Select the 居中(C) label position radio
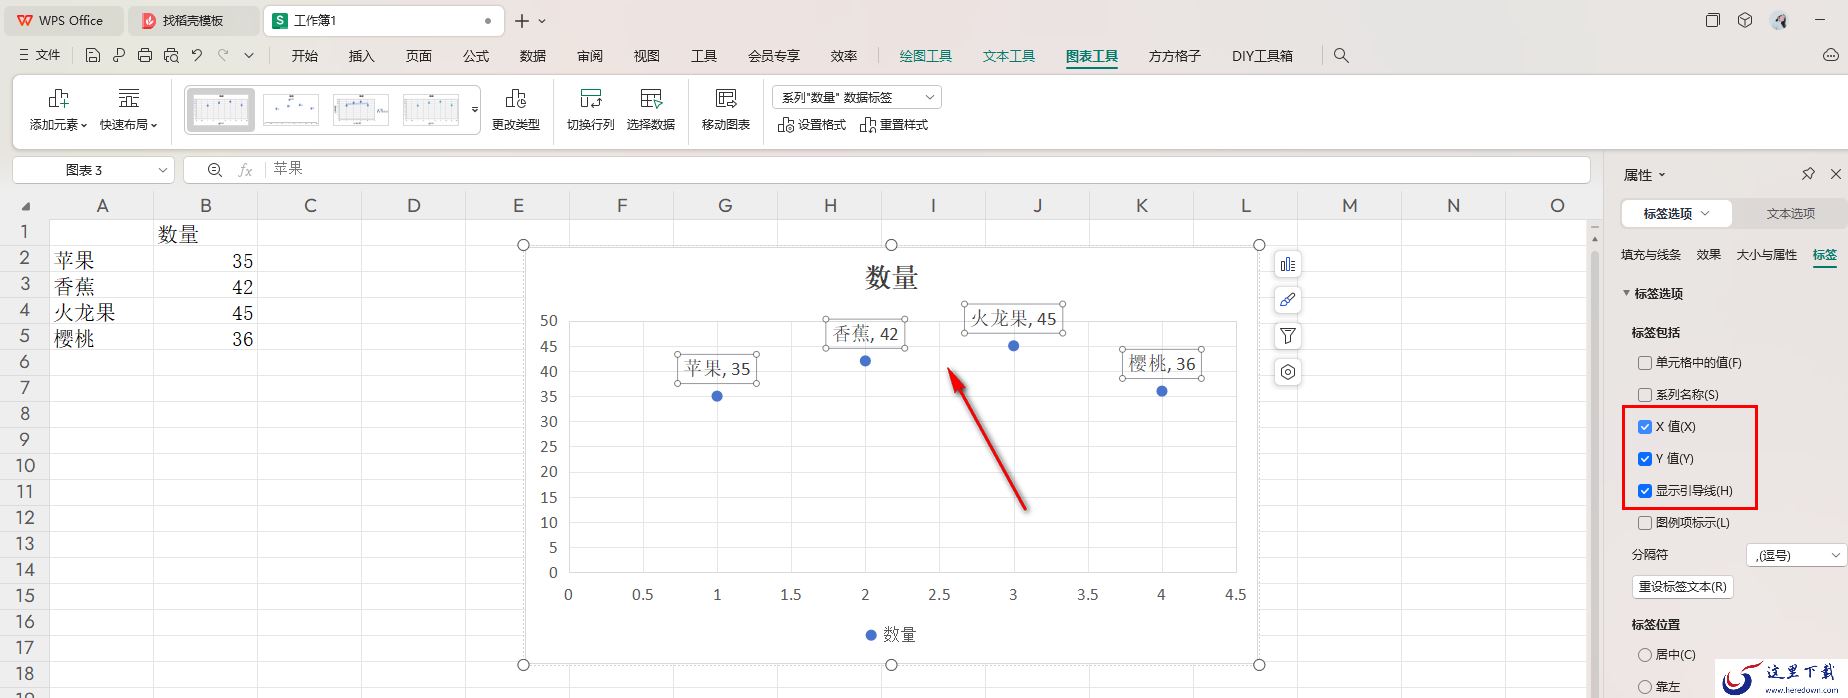The height and width of the screenshot is (698, 1848). (1645, 655)
